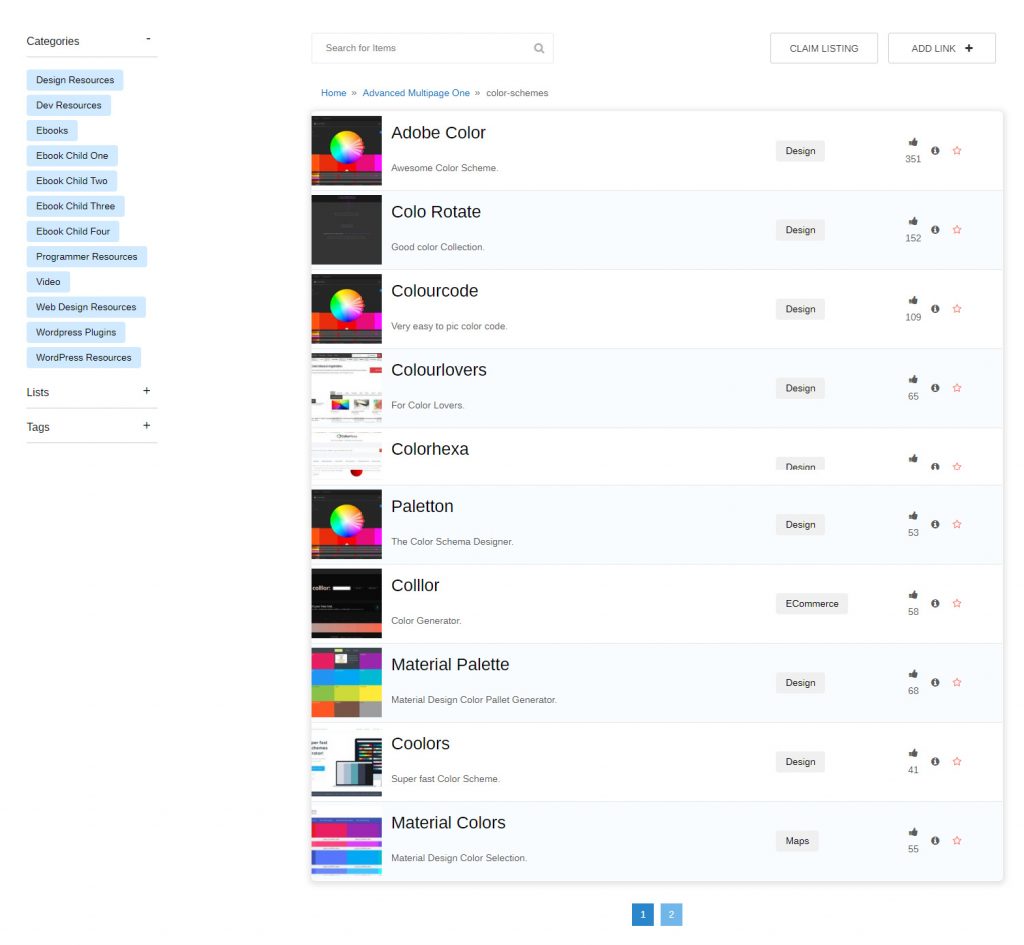Favorite Material Palette with the star
Viewport: 1024px width, 945px height.
click(x=957, y=682)
